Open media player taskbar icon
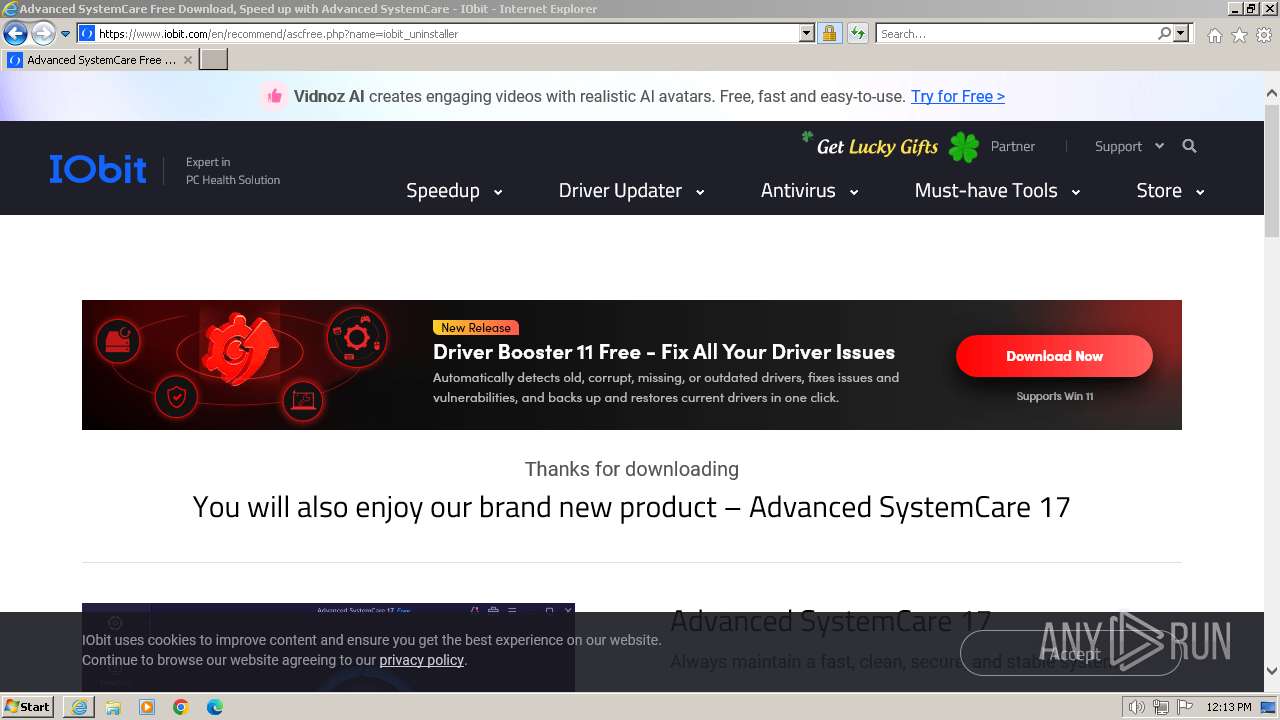This screenshot has height=720, width=1280. pyautogui.click(x=147, y=707)
